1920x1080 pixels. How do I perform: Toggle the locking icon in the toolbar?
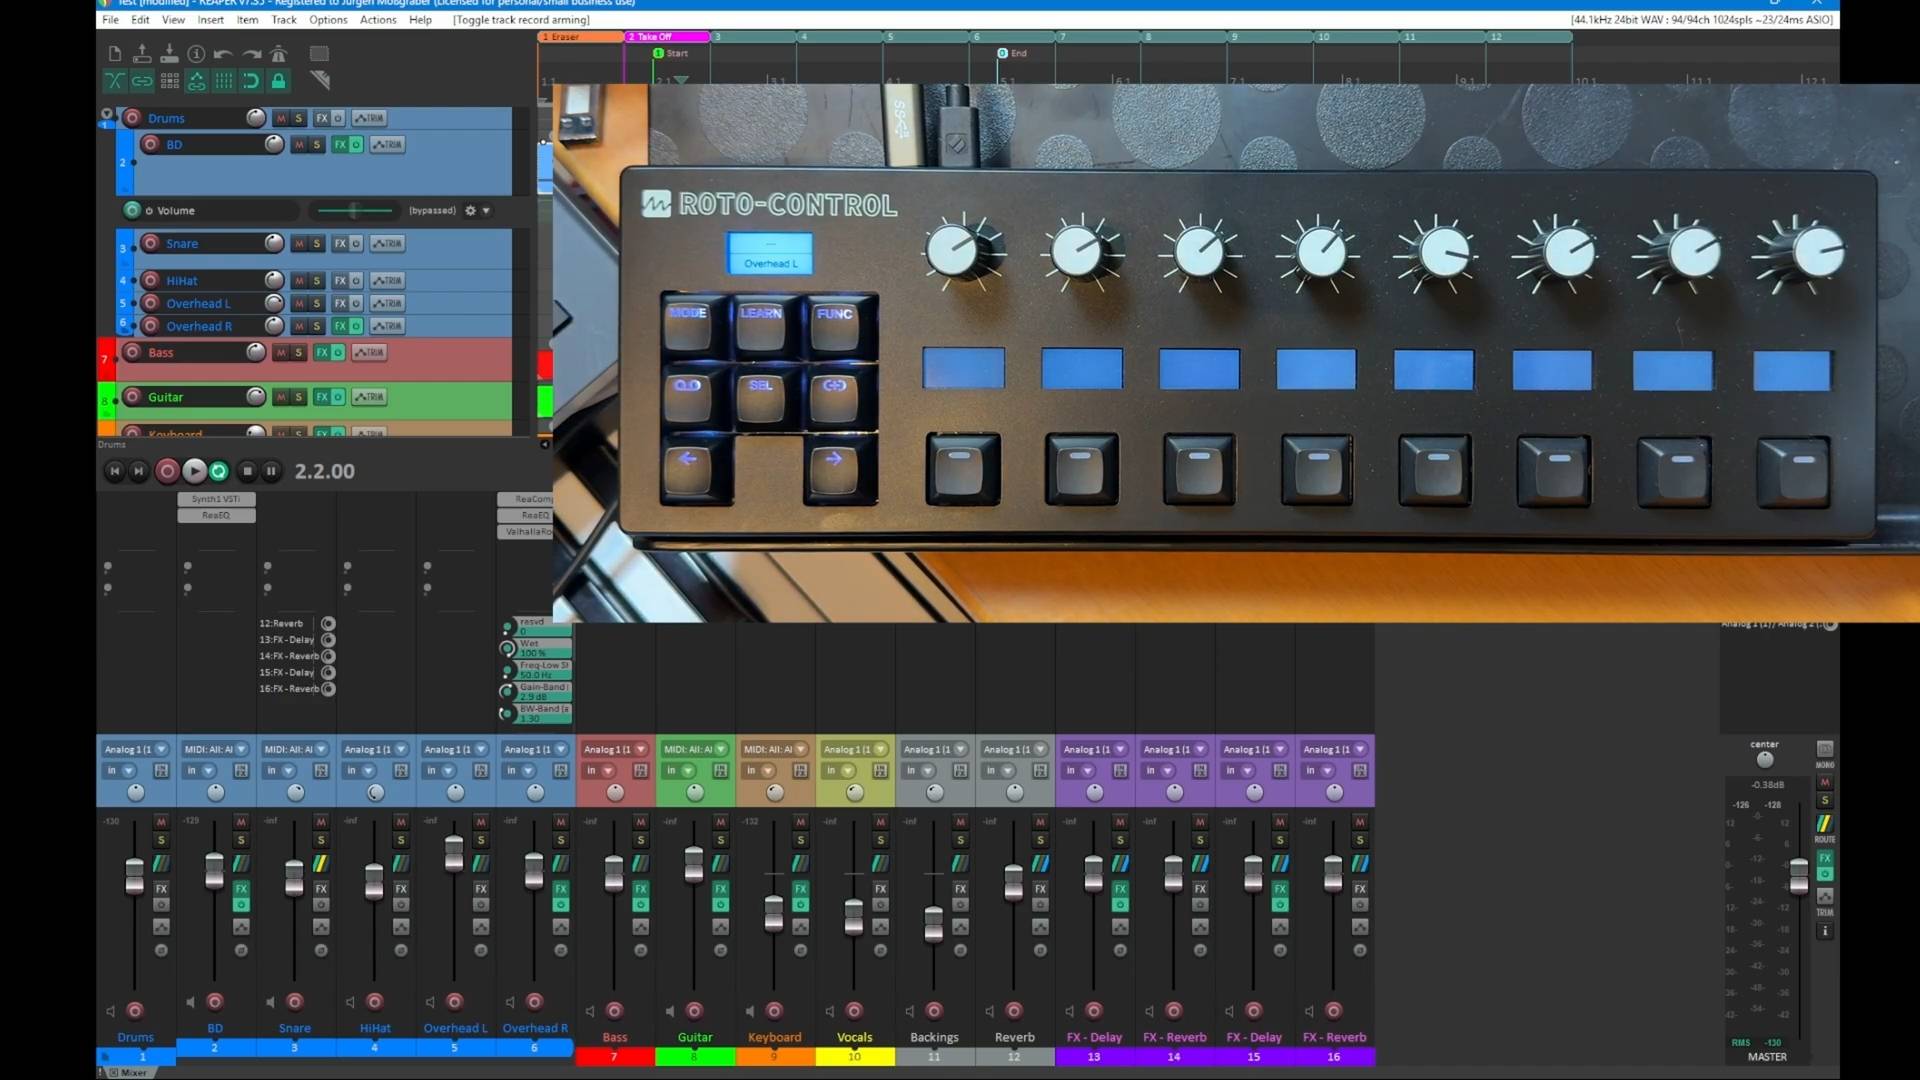(x=280, y=82)
